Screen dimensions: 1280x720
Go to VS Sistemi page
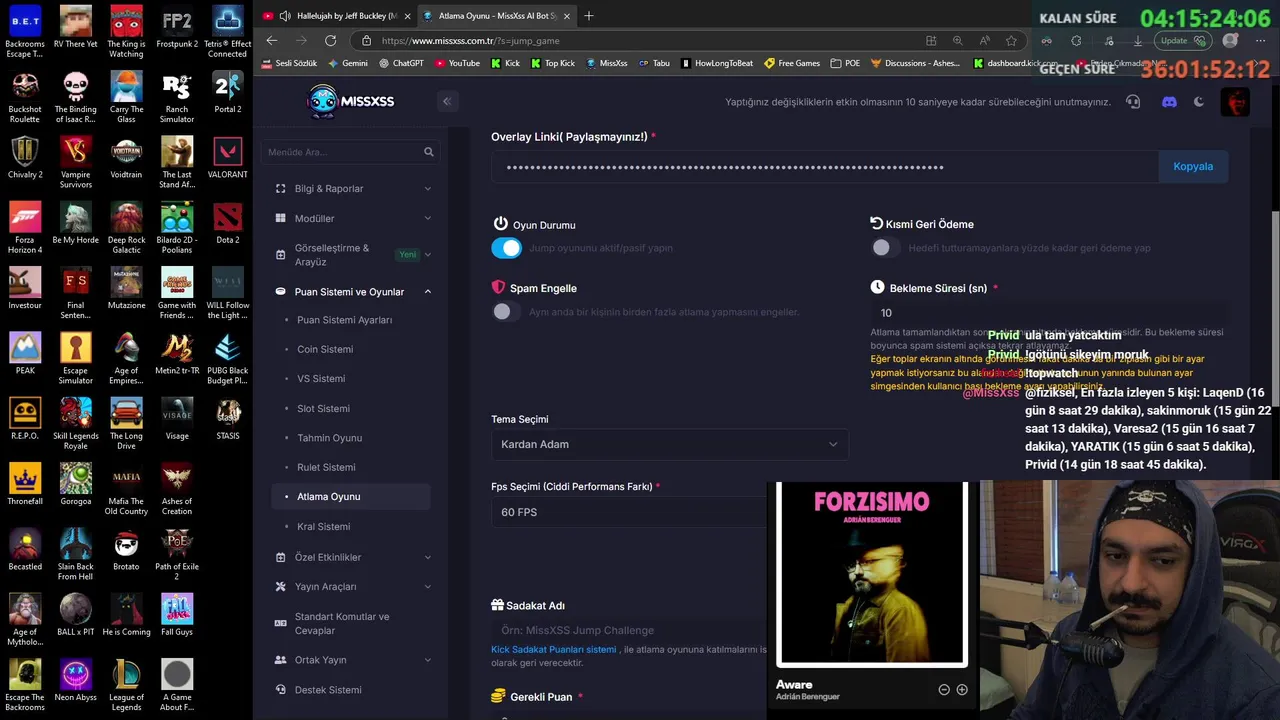click(321, 379)
